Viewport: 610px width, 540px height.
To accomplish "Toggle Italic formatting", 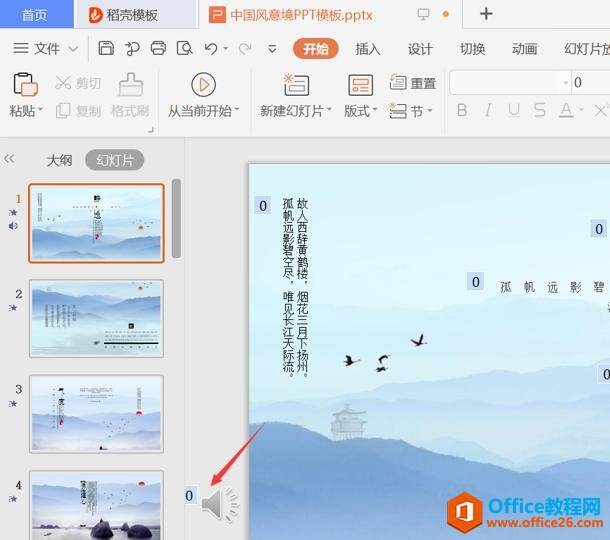I will 488,110.
